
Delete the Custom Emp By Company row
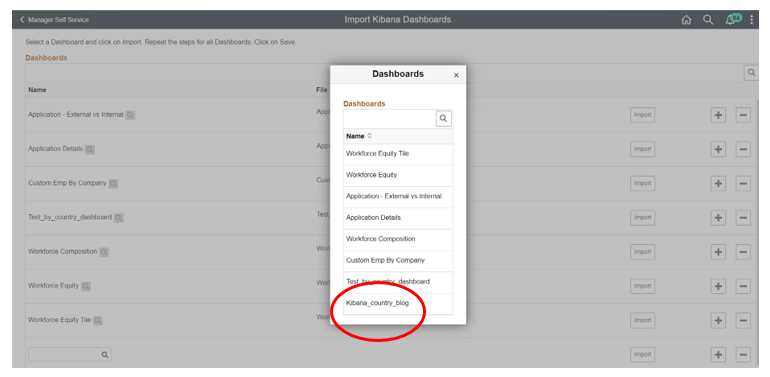(743, 183)
